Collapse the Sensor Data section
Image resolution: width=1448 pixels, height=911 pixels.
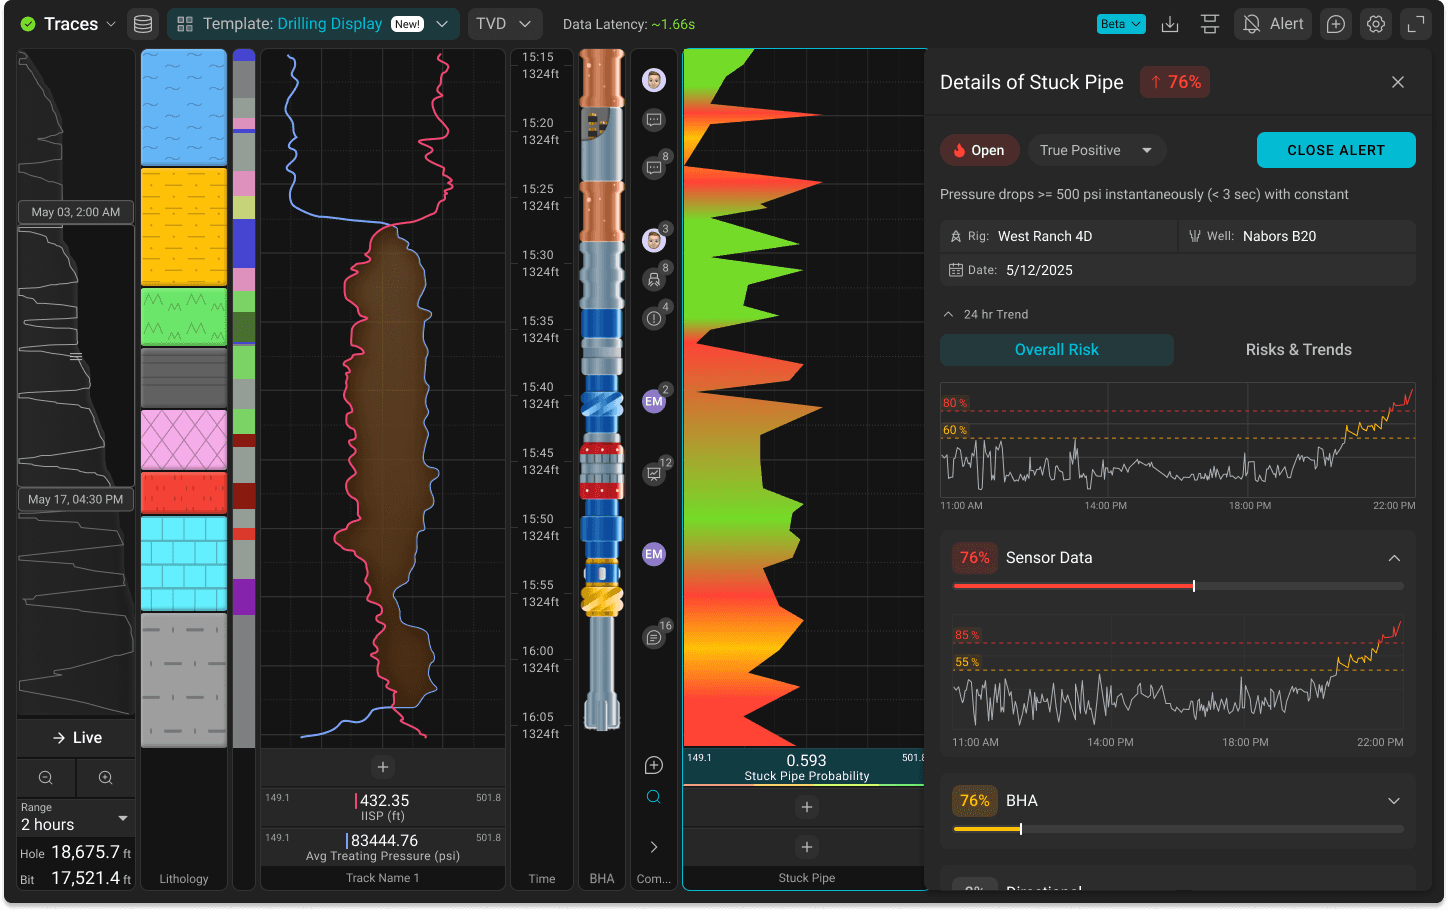[1394, 558]
